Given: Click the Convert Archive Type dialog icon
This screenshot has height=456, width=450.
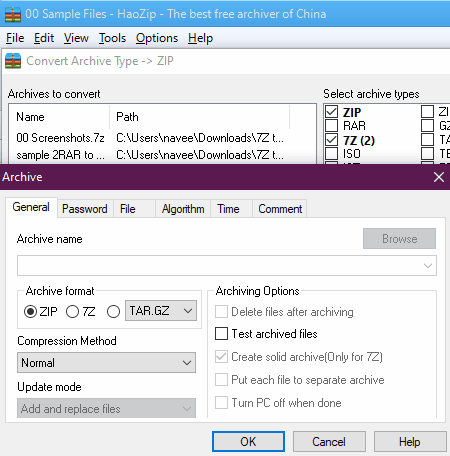Looking at the screenshot, I should pyautogui.click(x=13, y=61).
